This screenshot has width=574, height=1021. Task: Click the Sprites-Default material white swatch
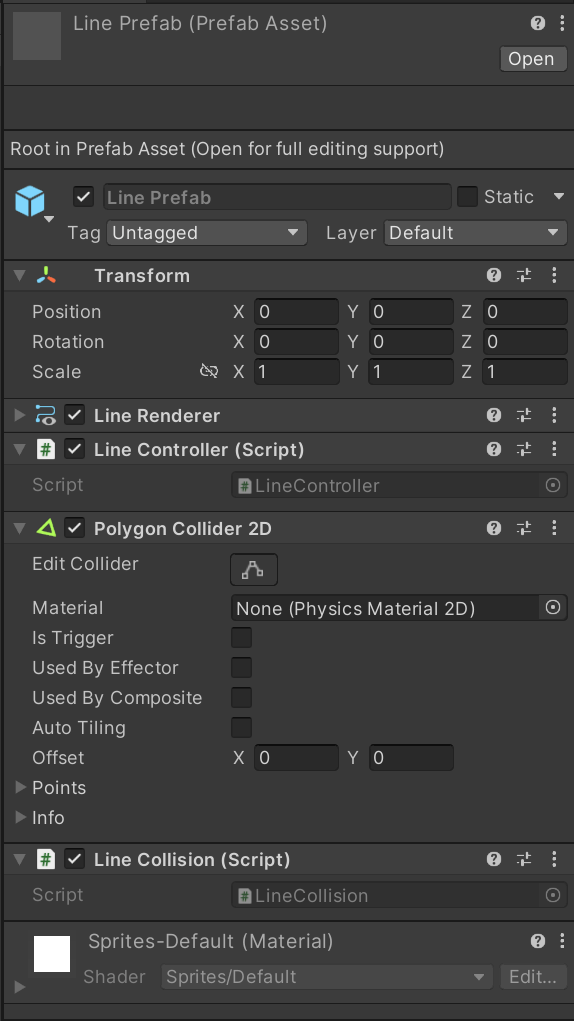pyautogui.click(x=52, y=954)
